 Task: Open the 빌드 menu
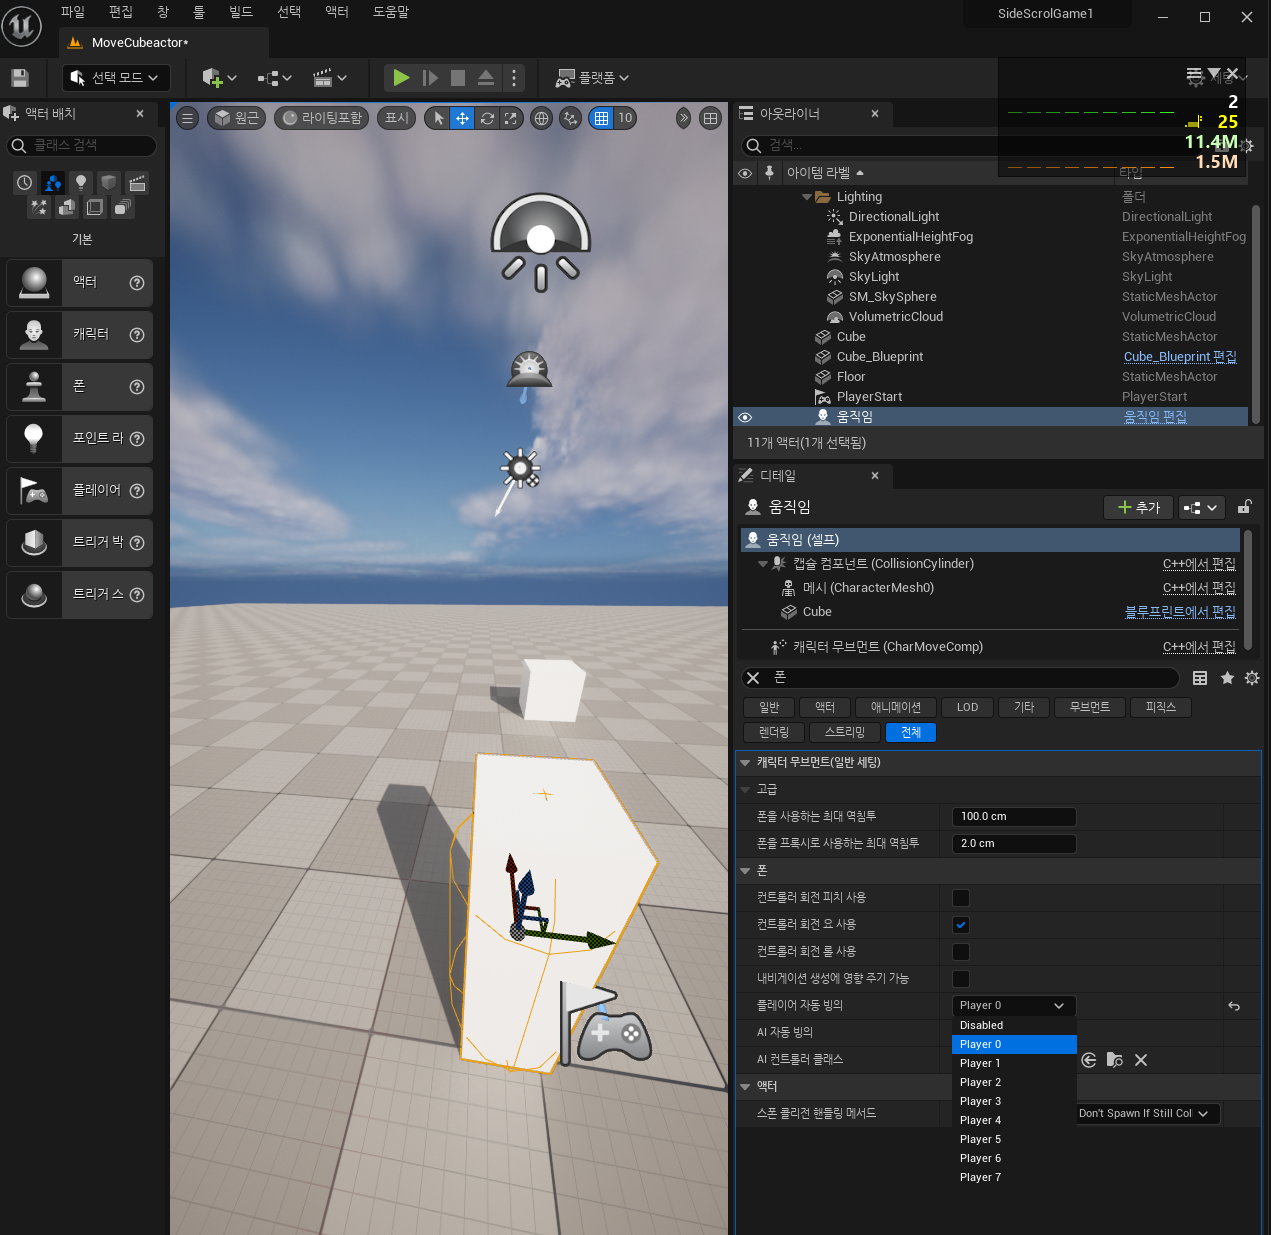(x=241, y=12)
